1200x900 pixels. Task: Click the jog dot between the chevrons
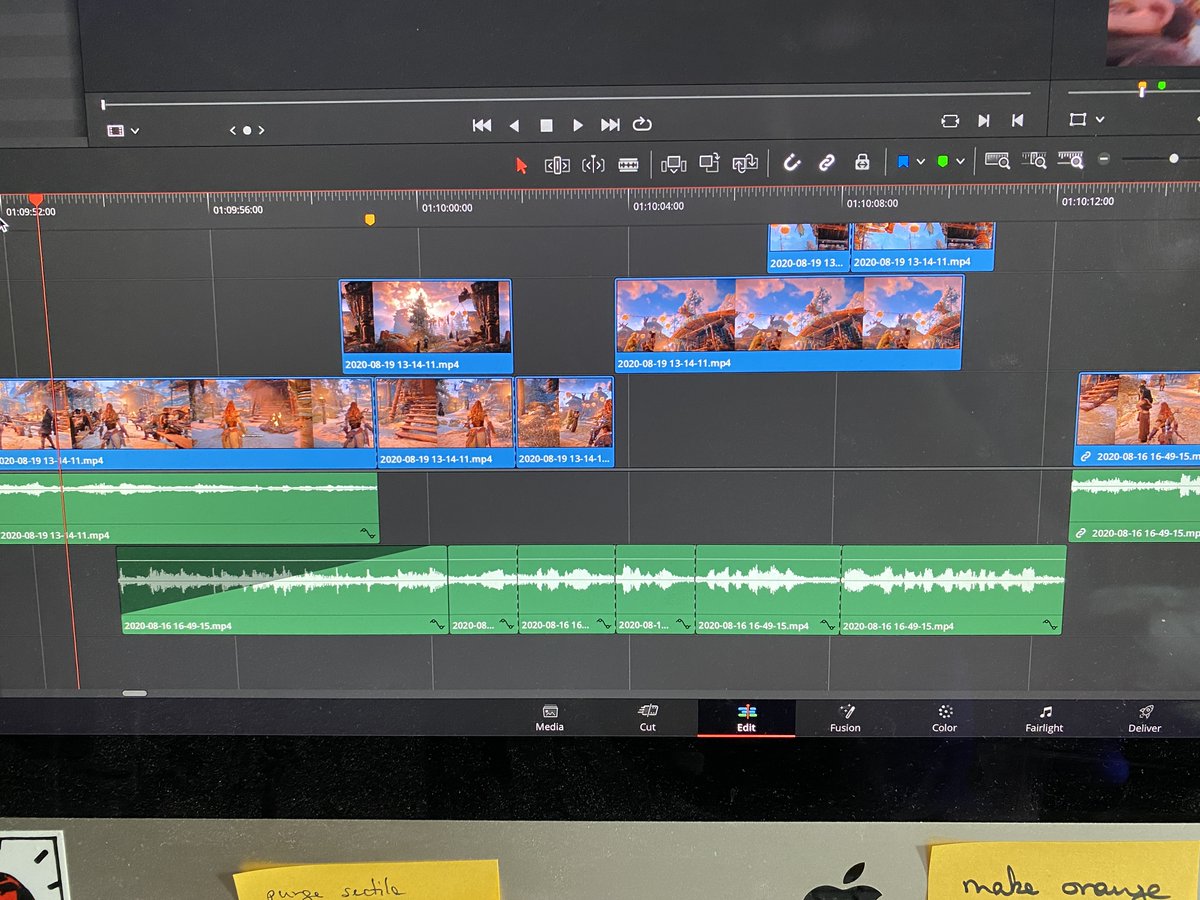tap(247, 130)
